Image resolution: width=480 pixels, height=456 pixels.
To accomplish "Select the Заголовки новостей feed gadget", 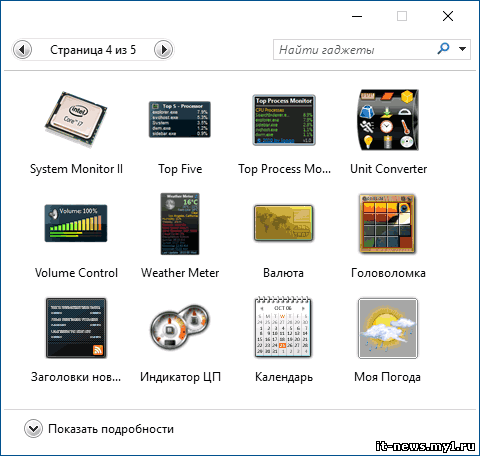I will (76, 328).
